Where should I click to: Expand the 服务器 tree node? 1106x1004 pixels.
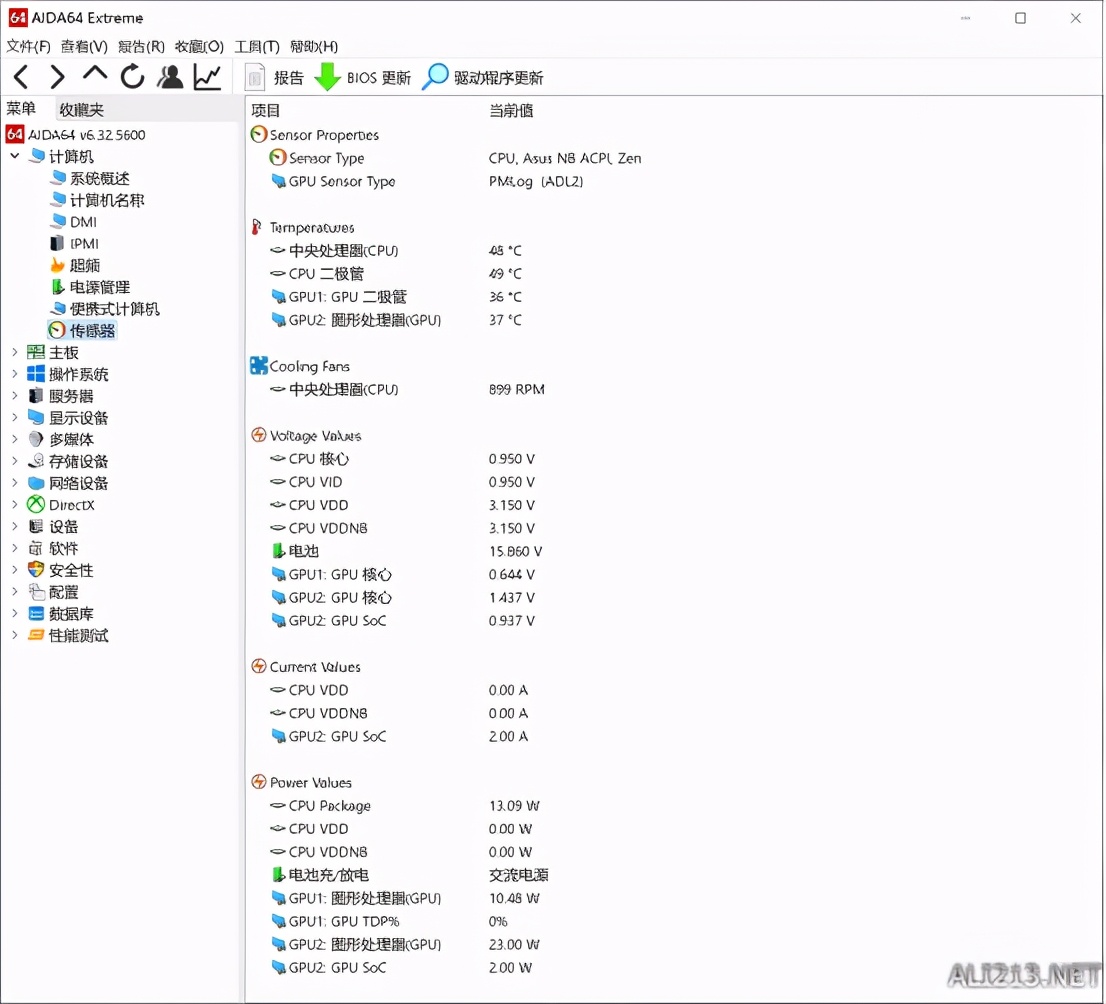point(15,395)
